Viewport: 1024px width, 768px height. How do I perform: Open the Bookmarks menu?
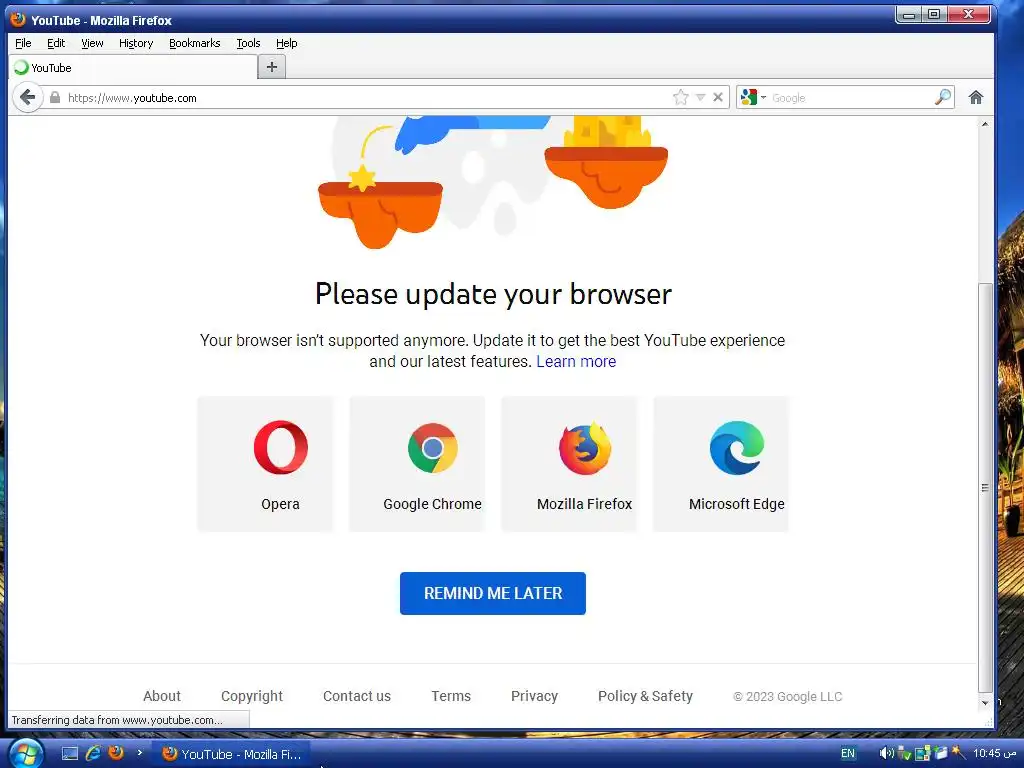tap(195, 43)
